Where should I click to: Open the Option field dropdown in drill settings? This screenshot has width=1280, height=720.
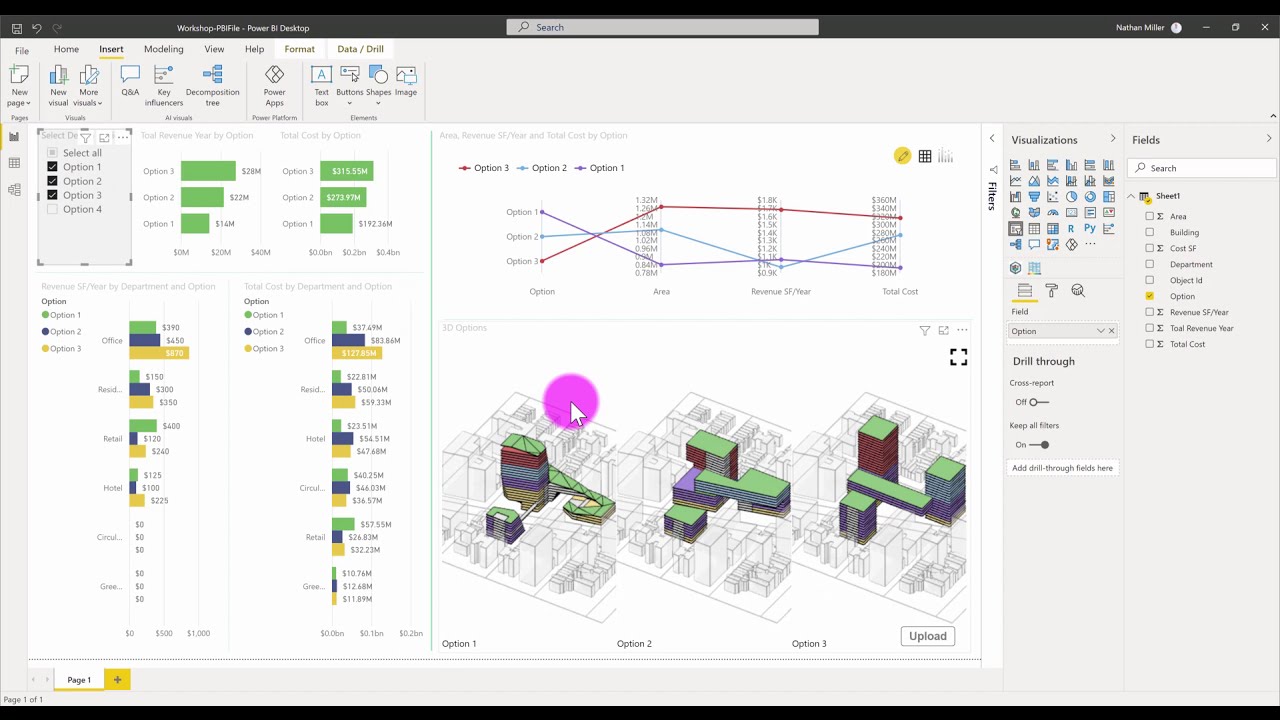(x=1100, y=330)
